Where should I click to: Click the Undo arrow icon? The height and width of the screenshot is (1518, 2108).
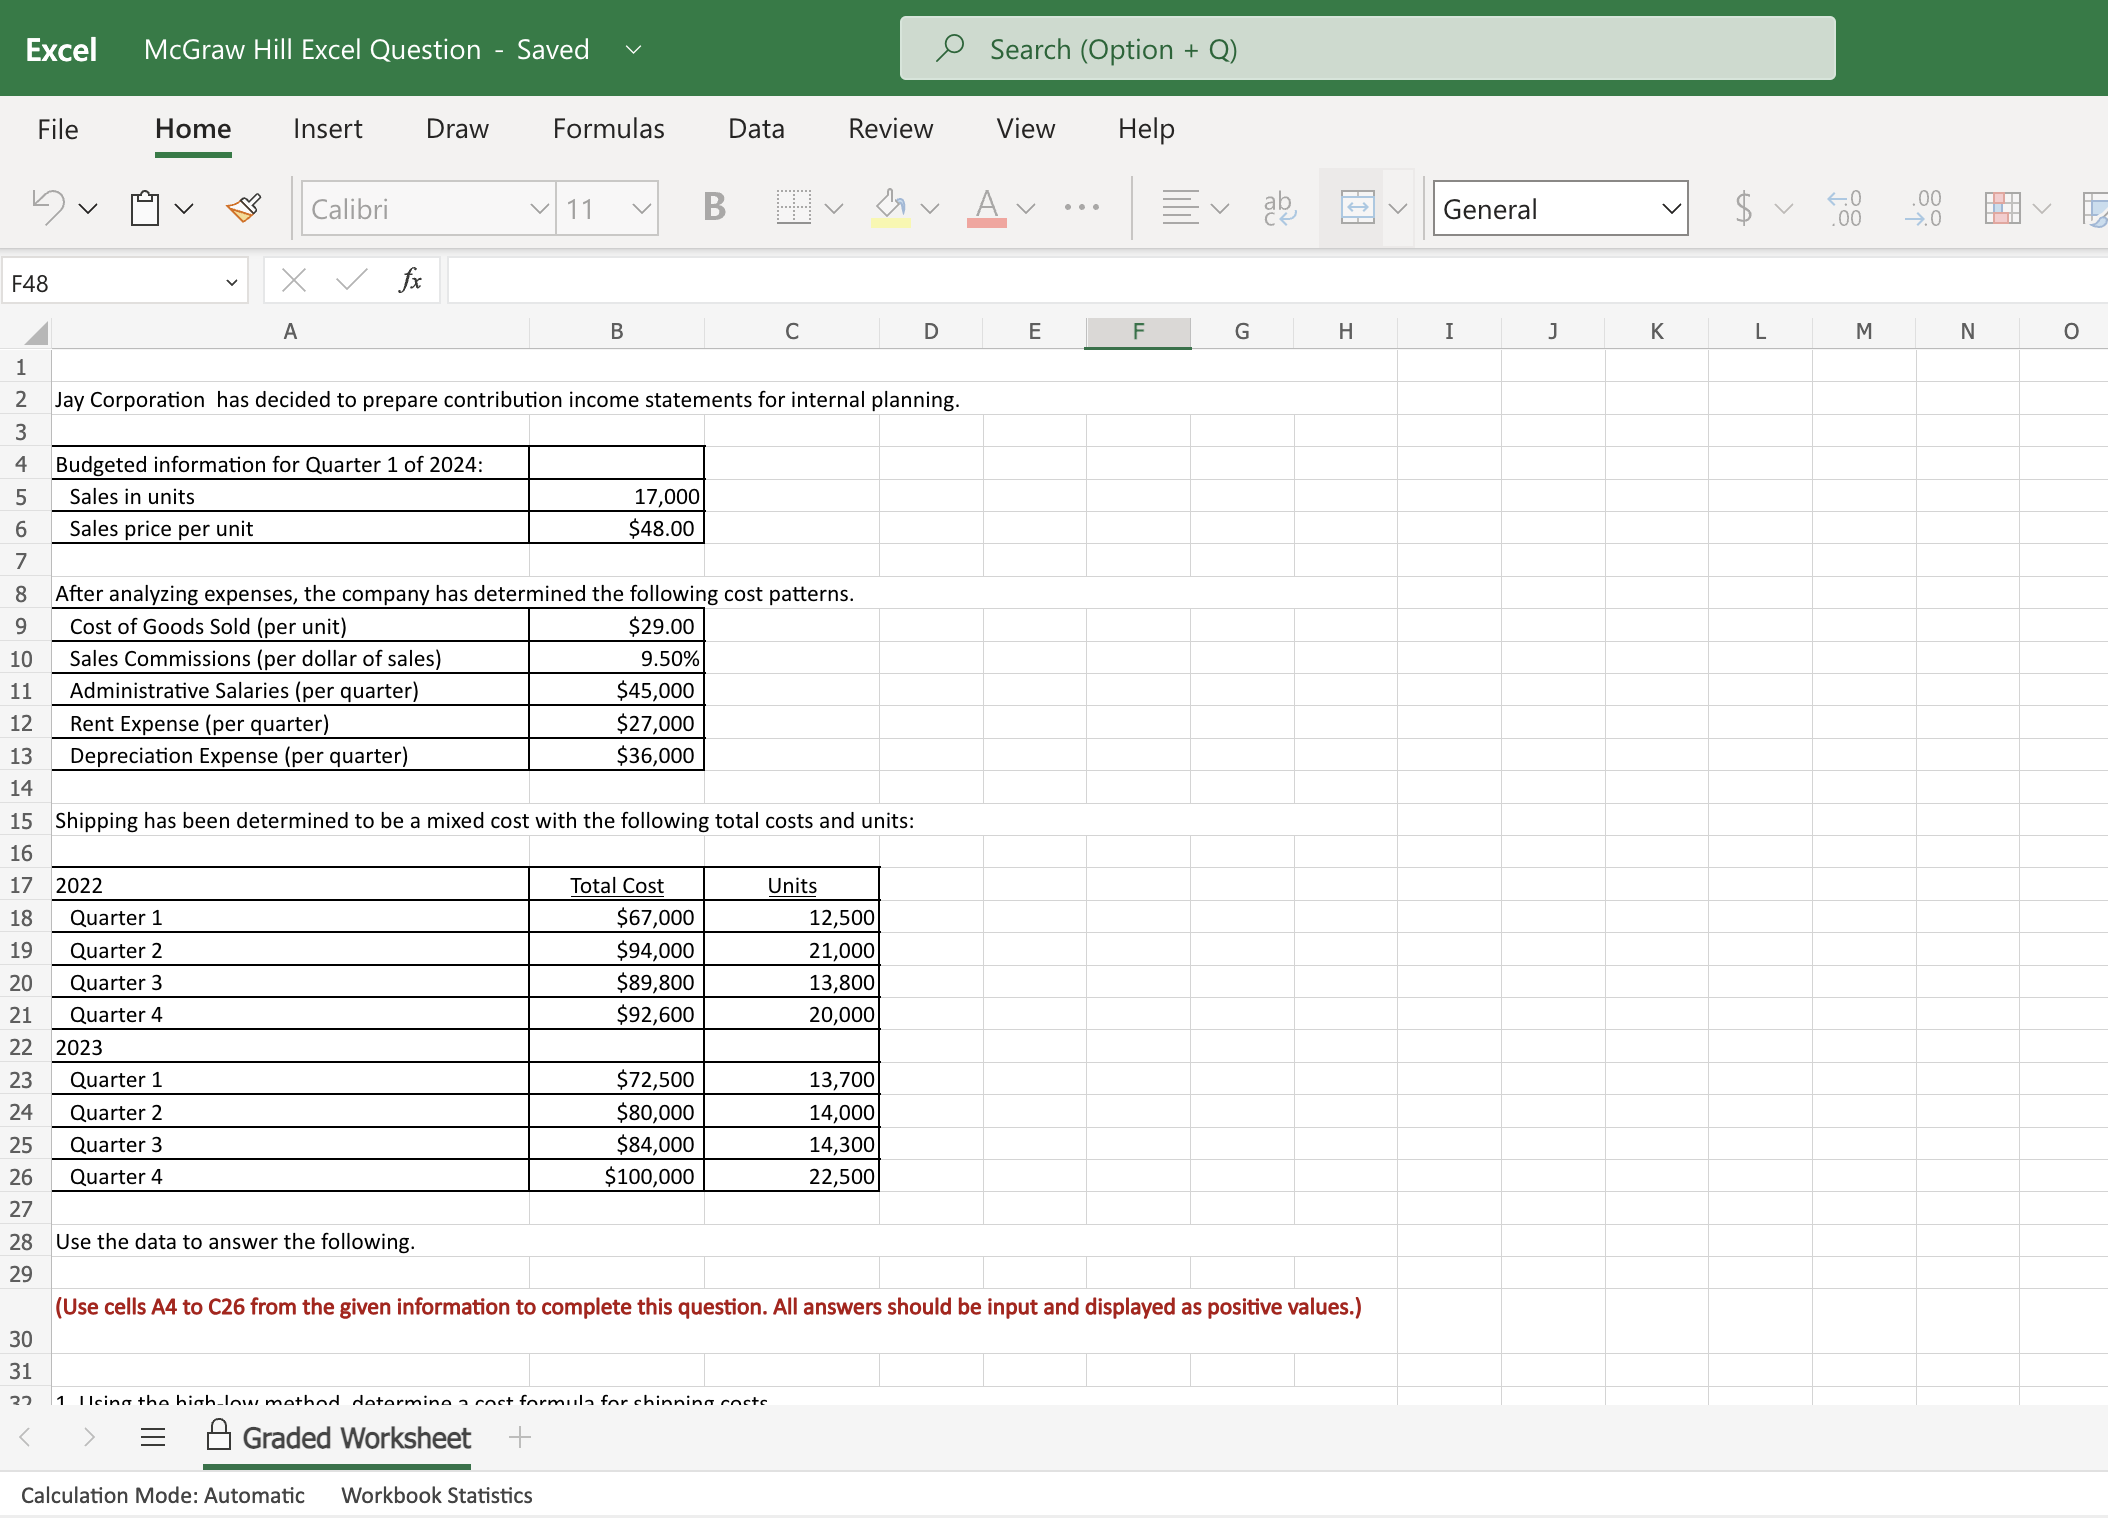(48, 207)
